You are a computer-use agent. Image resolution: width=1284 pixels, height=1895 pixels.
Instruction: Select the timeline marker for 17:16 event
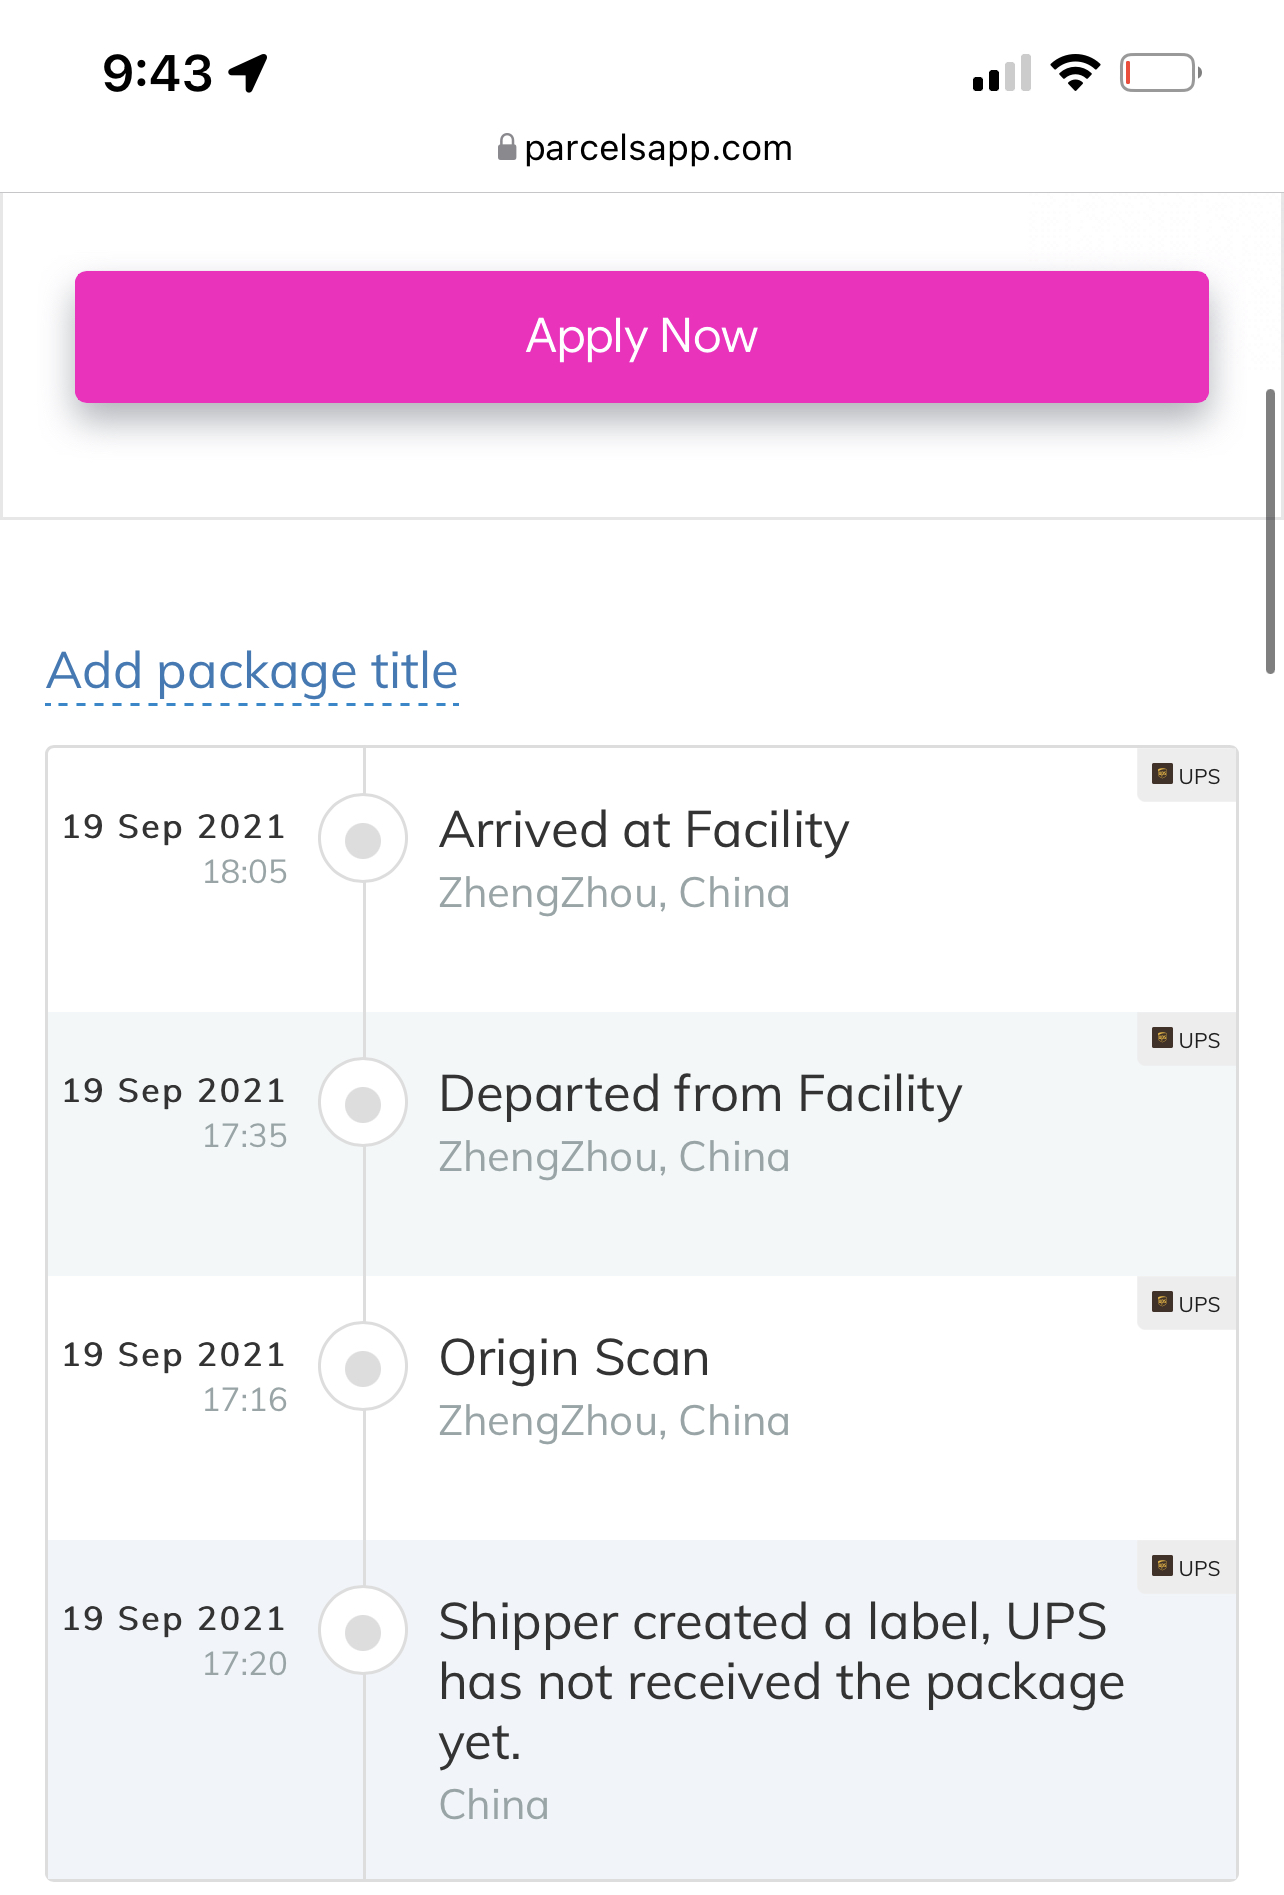(x=363, y=1367)
